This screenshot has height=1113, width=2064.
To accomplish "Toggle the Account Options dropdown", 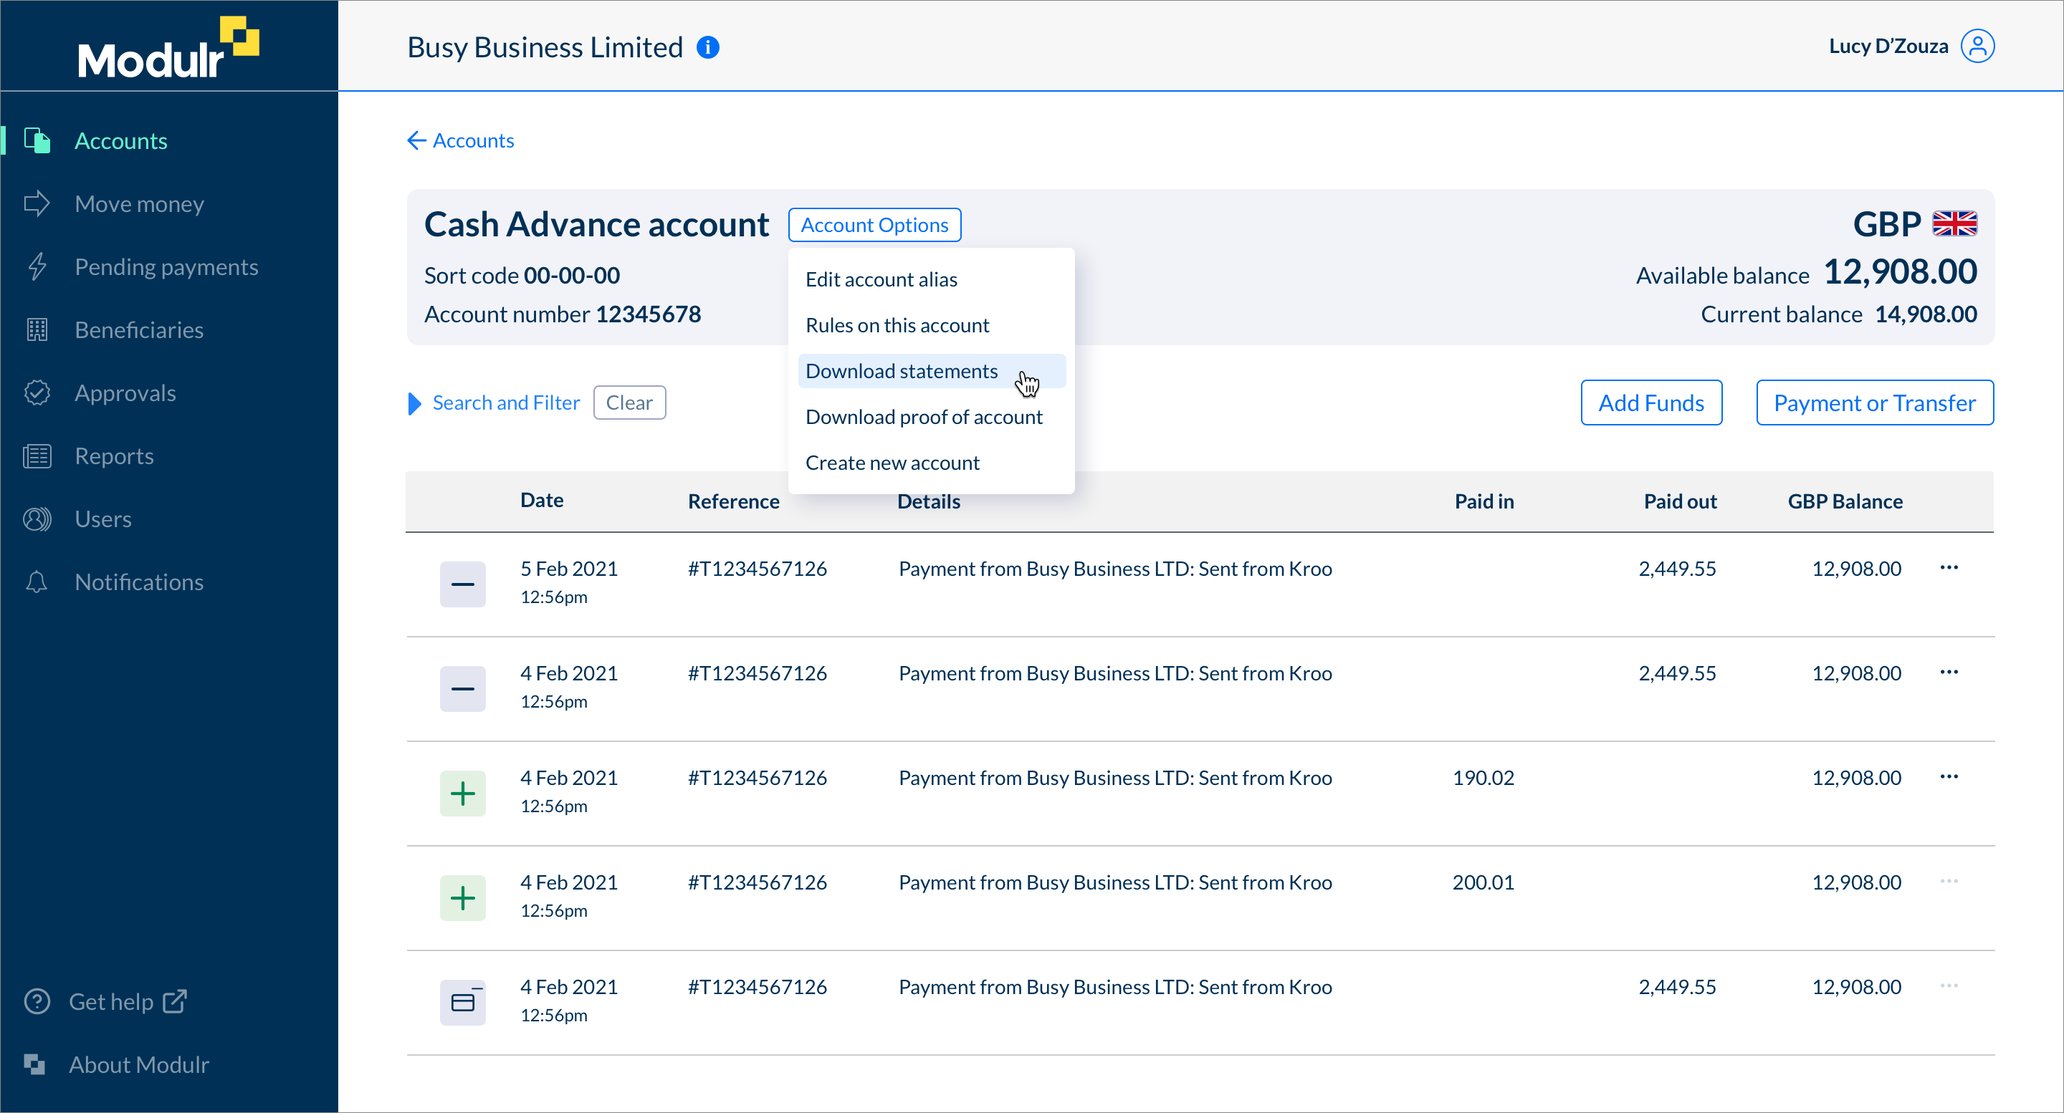I will 875,225.
